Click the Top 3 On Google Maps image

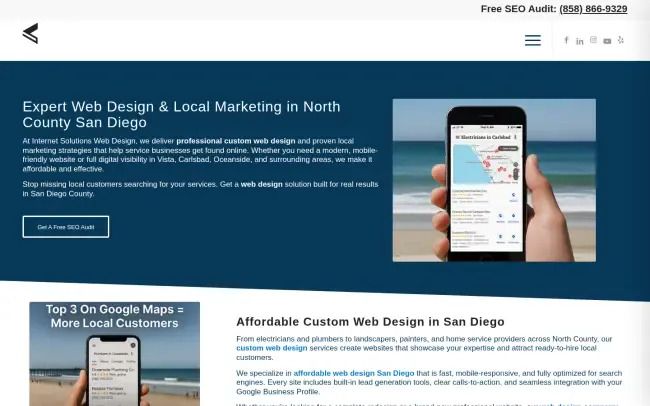(114, 354)
